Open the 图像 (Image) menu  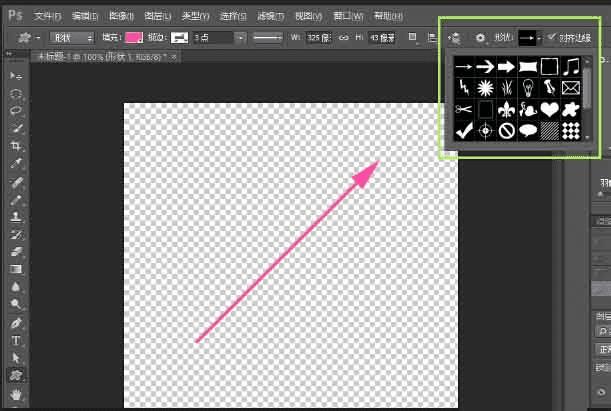(x=121, y=16)
